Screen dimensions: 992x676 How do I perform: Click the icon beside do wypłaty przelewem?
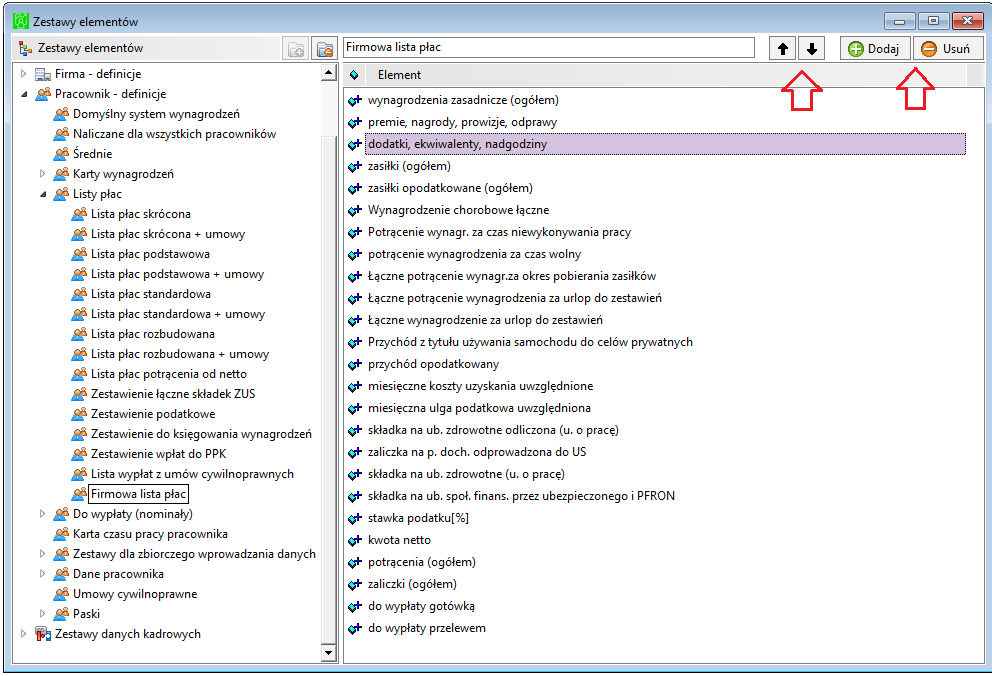pyautogui.click(x=355, y=629)
